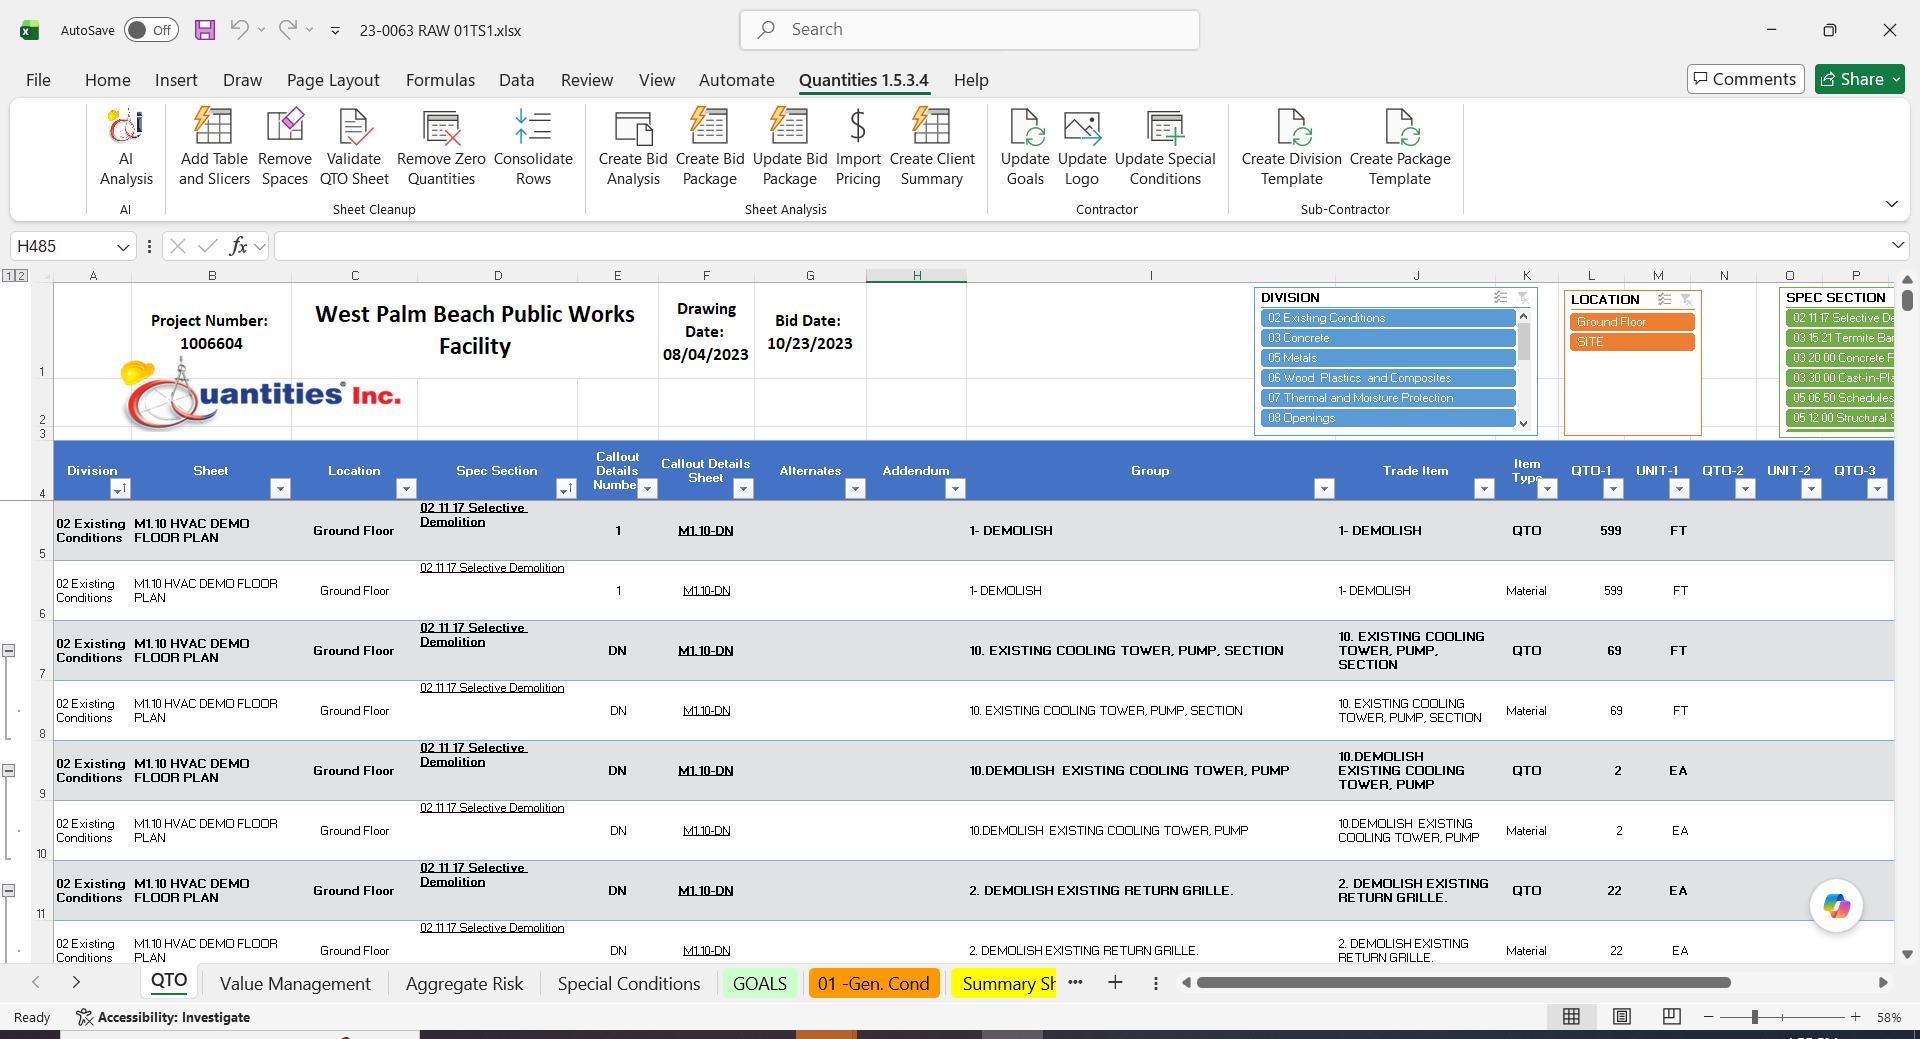Click Create Package Template icon
1920x1039 pixels.
(x=1400, y=127)
